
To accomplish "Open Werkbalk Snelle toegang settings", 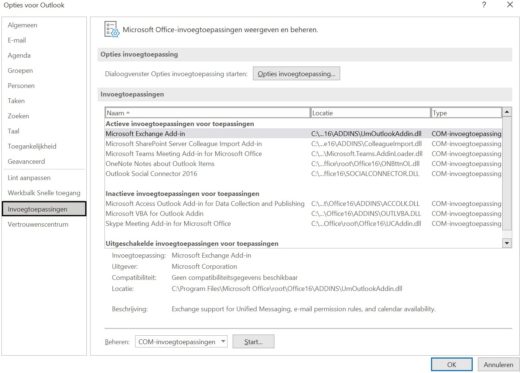I will click(x=44, y=193).
